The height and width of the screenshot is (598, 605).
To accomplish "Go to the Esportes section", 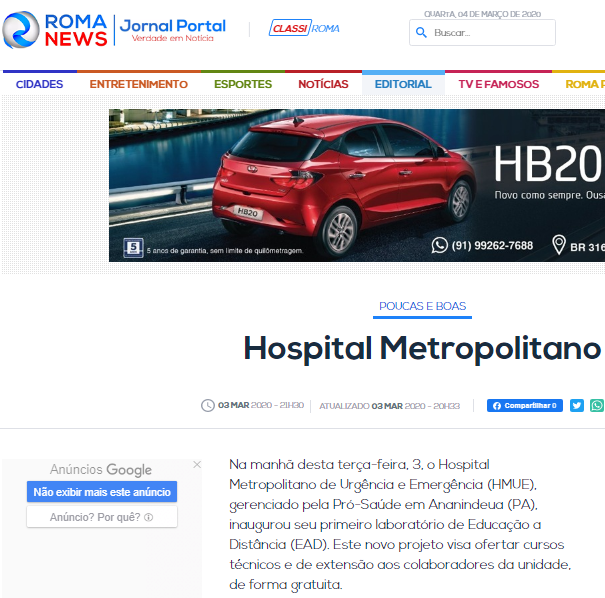I will click(x=242, y=84).
